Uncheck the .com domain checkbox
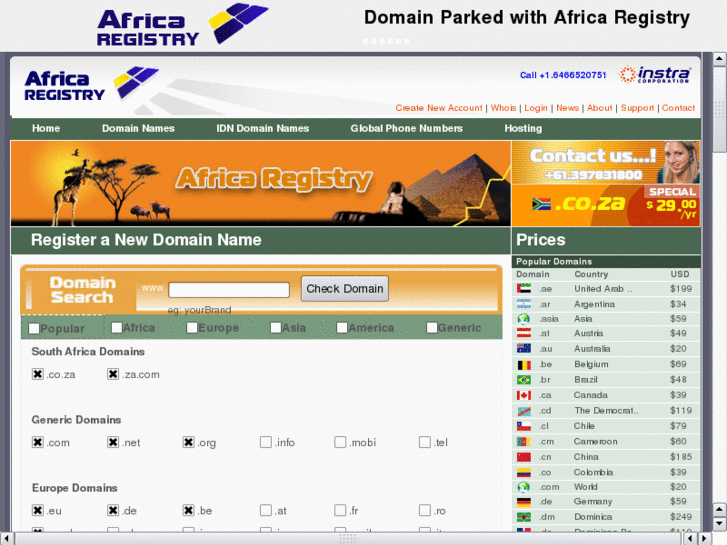Viewport: 727px width, 545px height. (38, 442)
